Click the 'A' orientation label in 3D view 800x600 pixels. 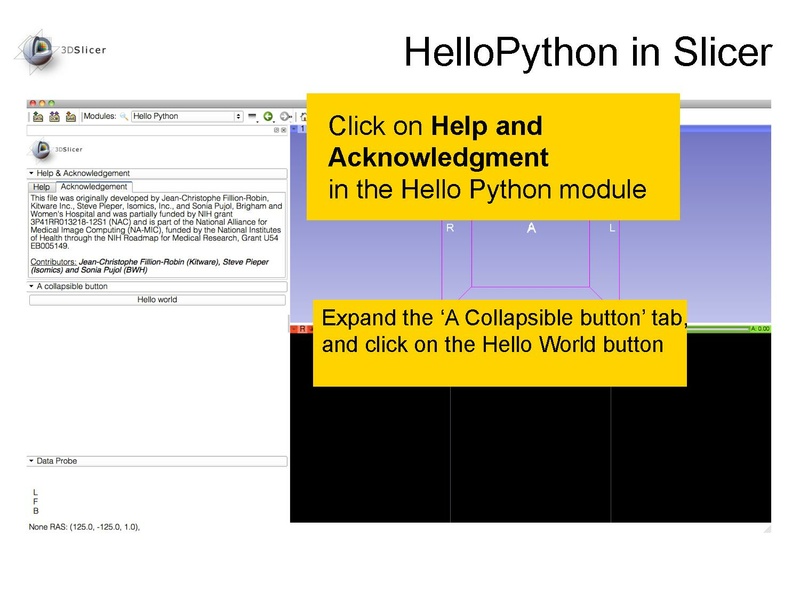click(531, 228)
